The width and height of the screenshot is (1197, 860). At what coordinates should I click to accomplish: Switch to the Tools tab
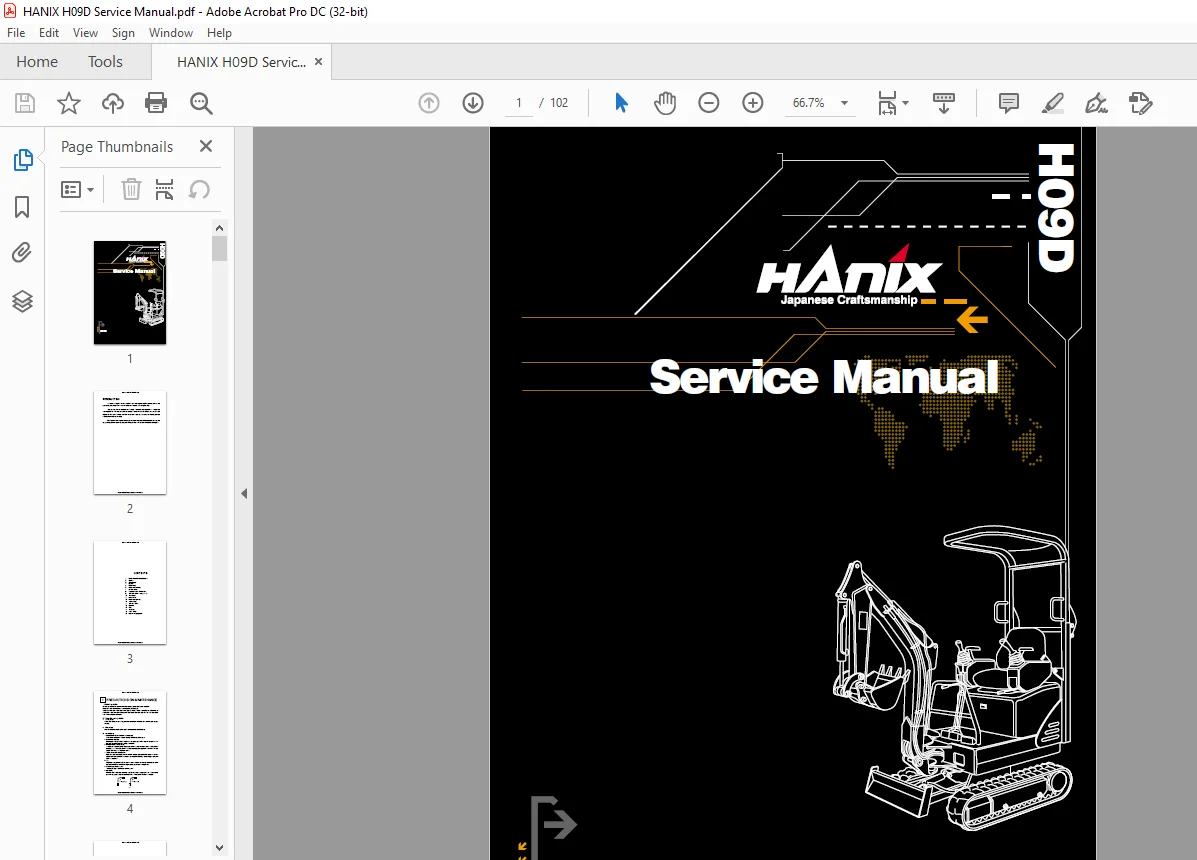tap(105, 62)
